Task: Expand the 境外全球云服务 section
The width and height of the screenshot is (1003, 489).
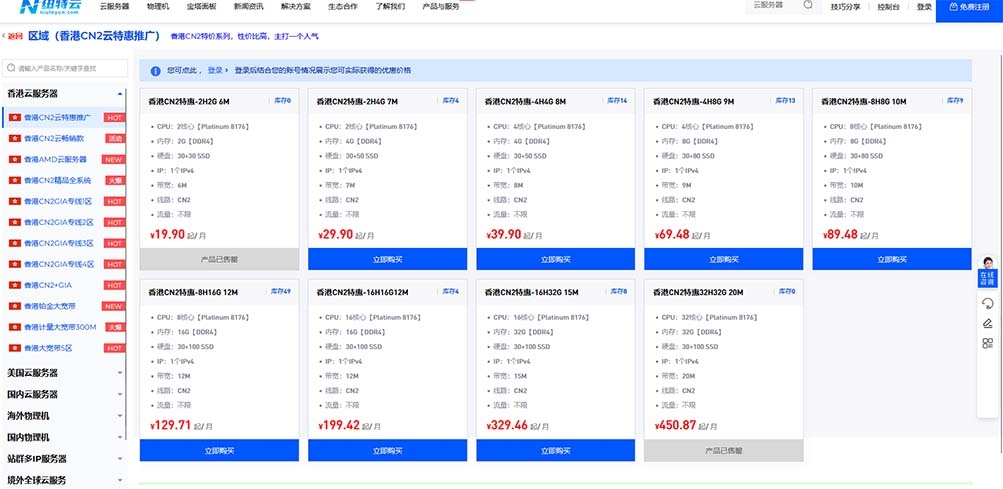Action: 120,480
